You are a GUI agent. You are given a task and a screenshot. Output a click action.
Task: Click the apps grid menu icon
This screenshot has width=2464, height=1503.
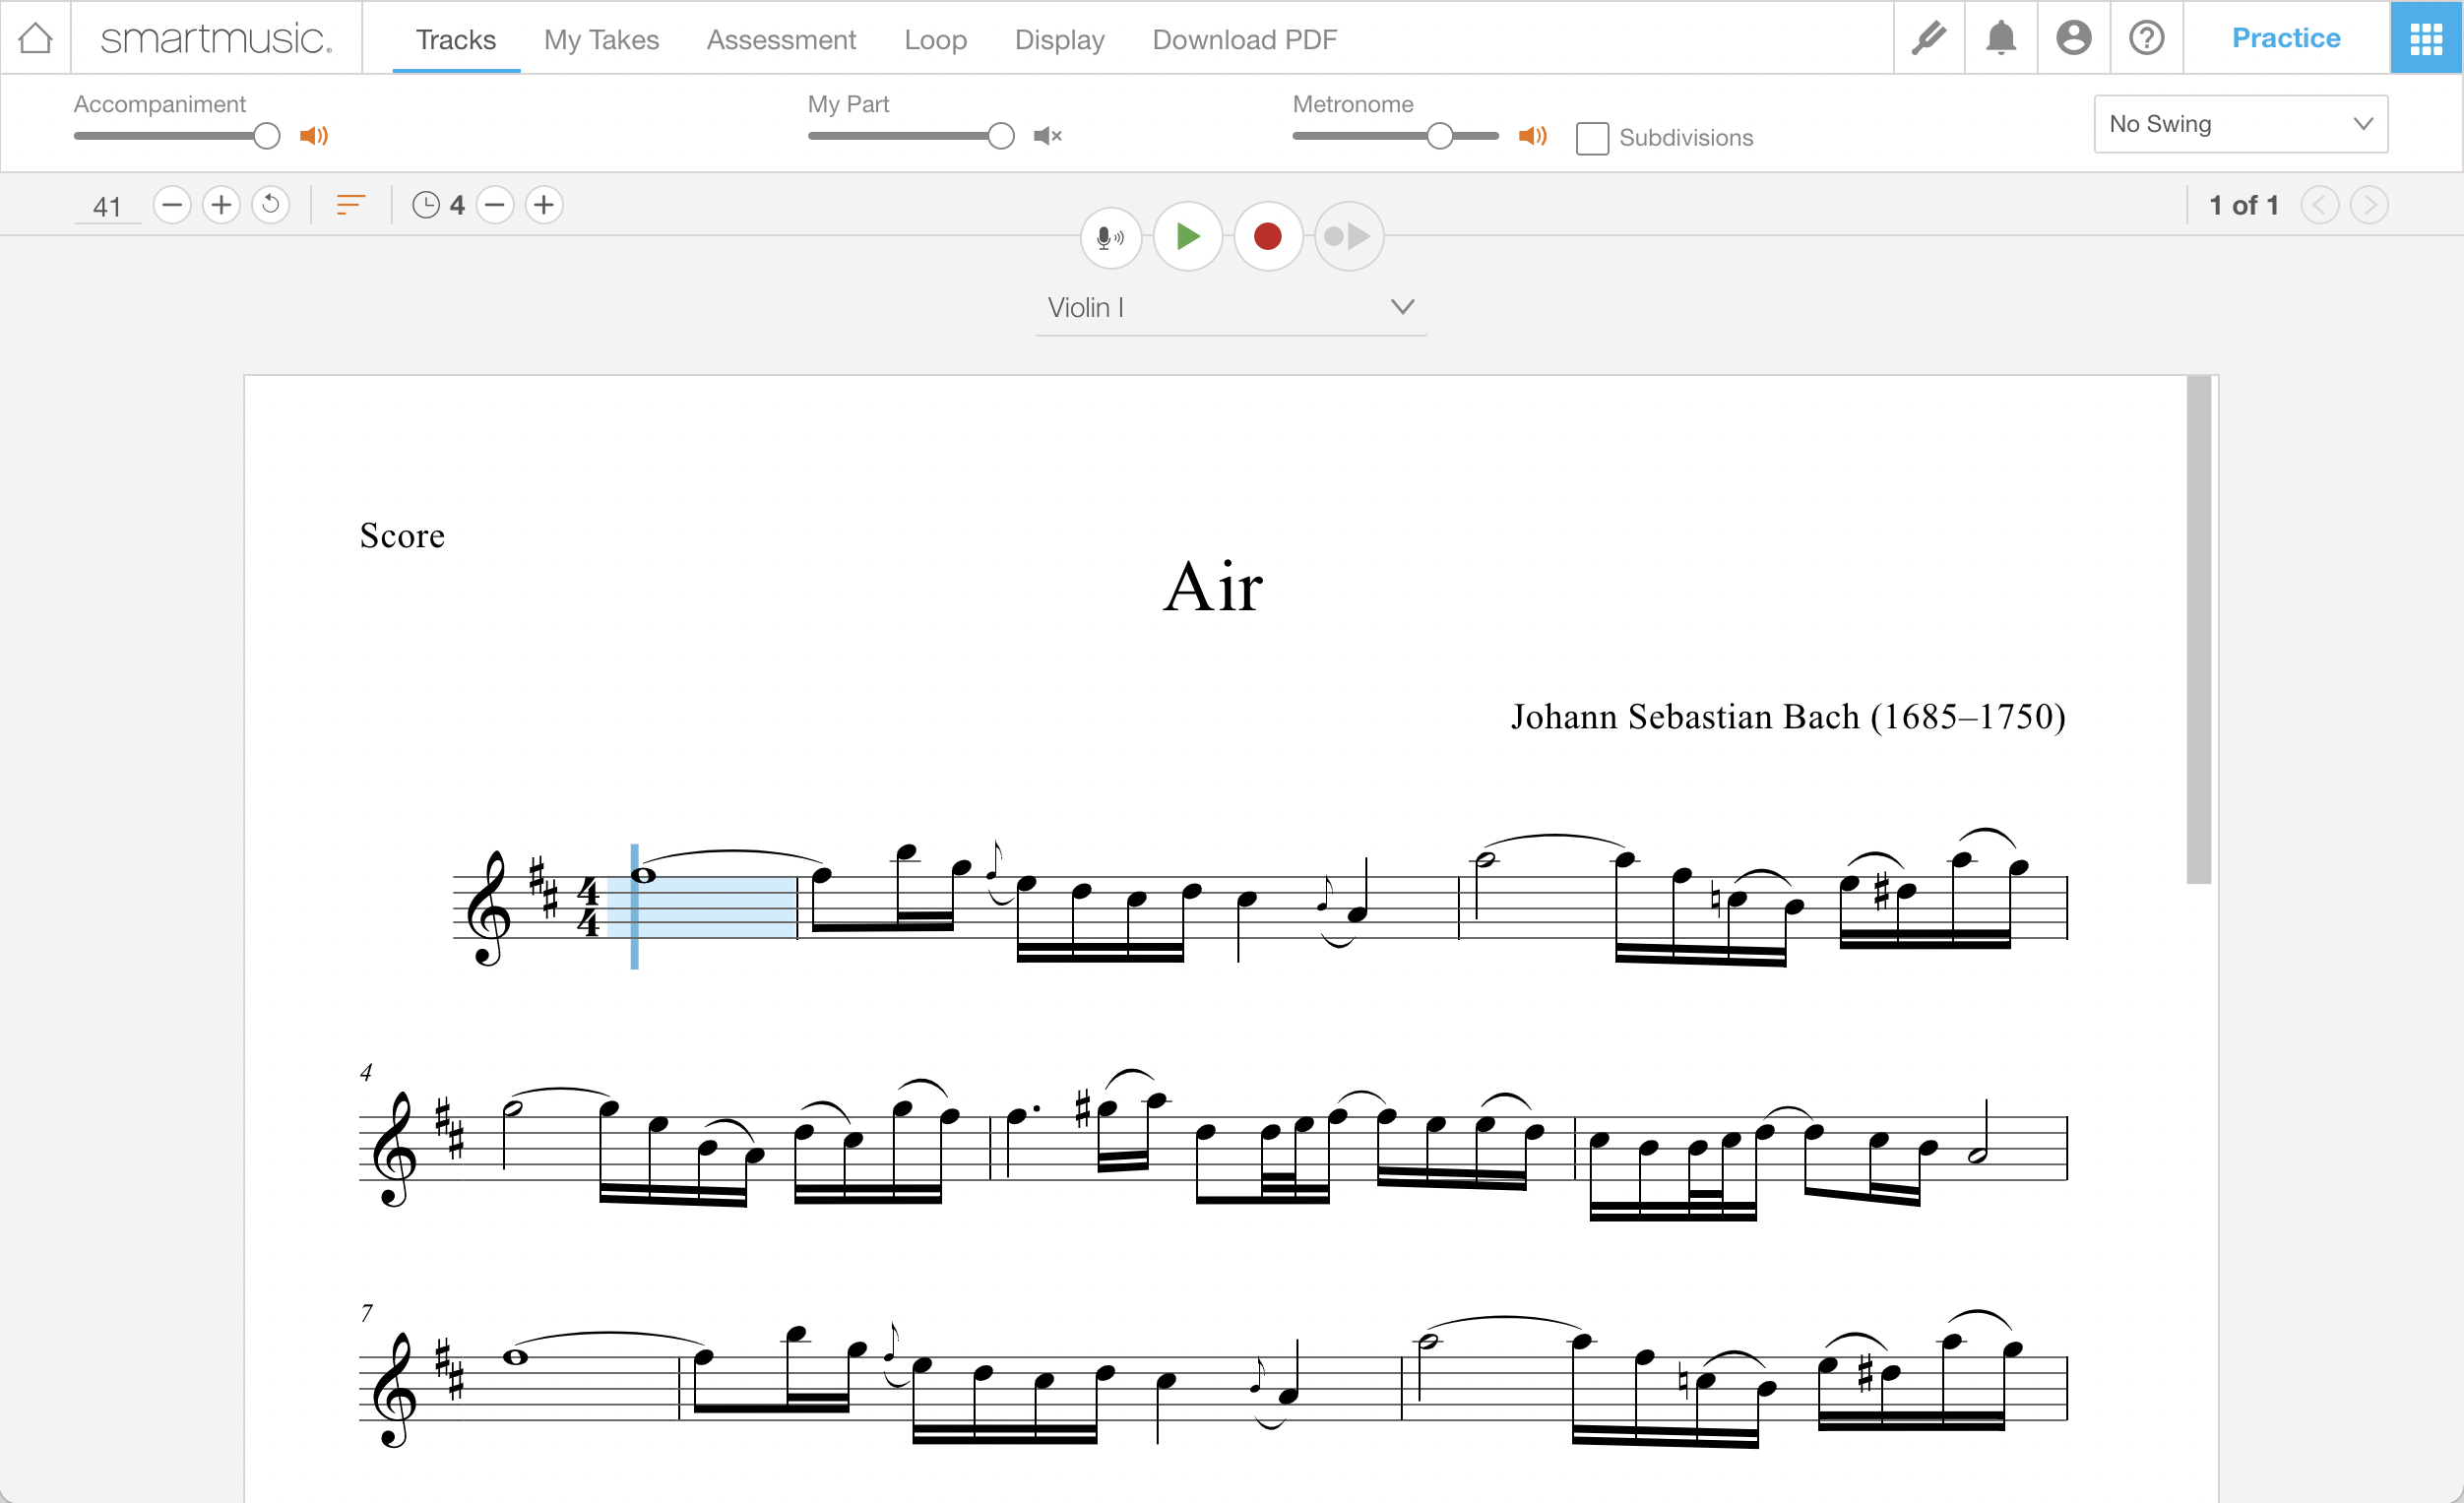[2426, 38]
